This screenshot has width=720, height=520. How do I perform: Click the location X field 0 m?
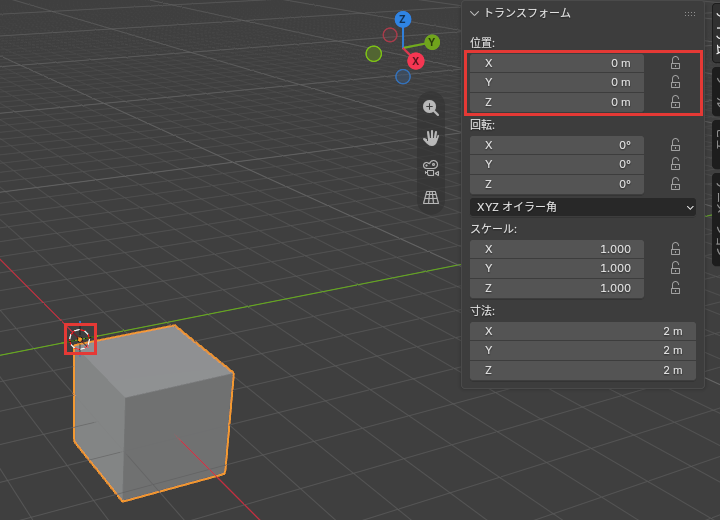557,63
